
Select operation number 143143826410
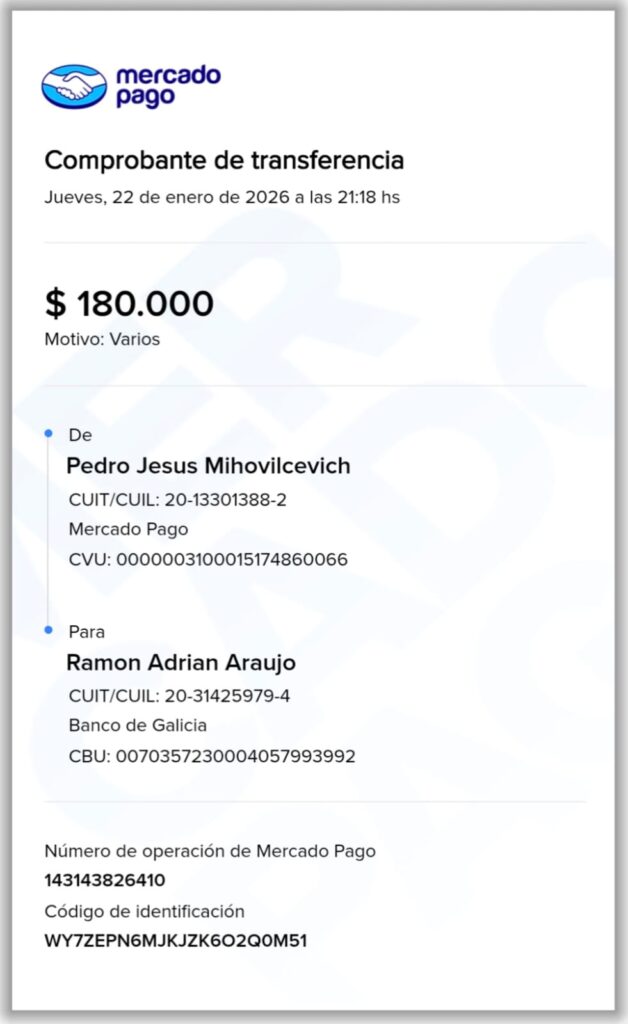105,881
